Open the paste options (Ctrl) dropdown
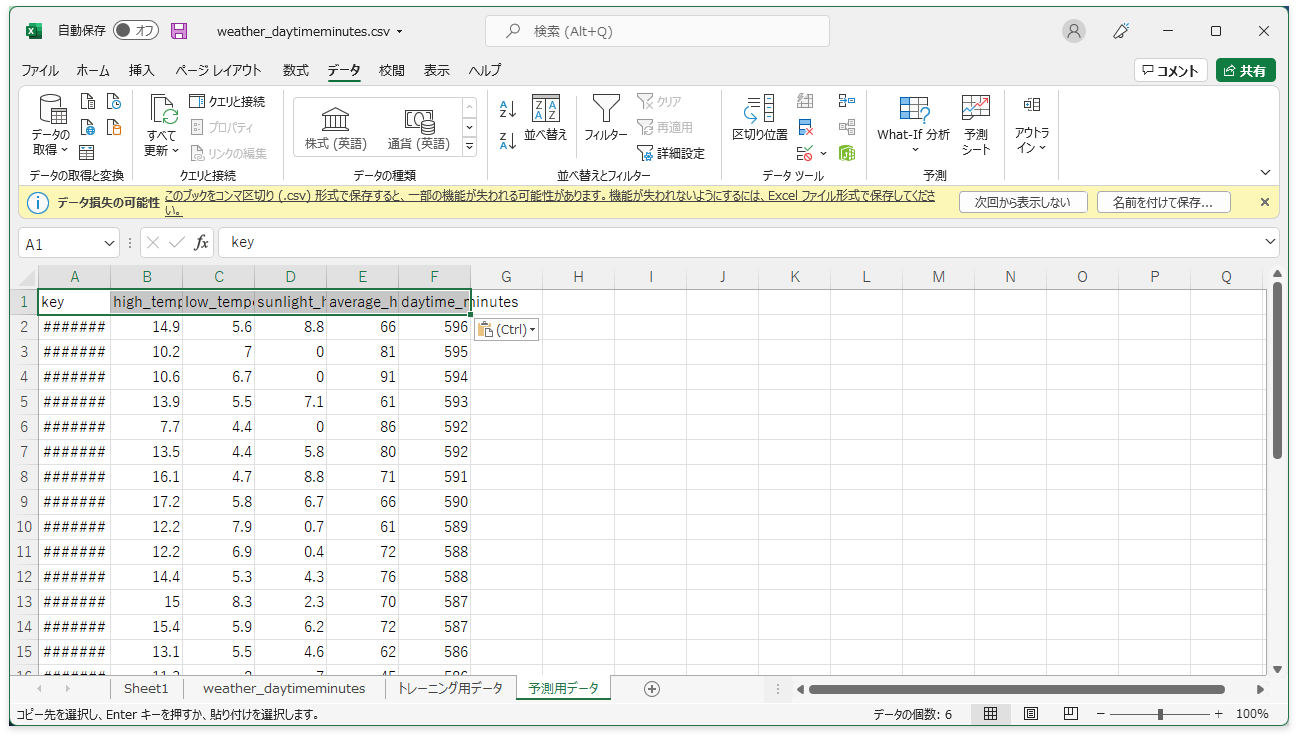This screenshot has width=1298, height=738. [x=506, y=329]
